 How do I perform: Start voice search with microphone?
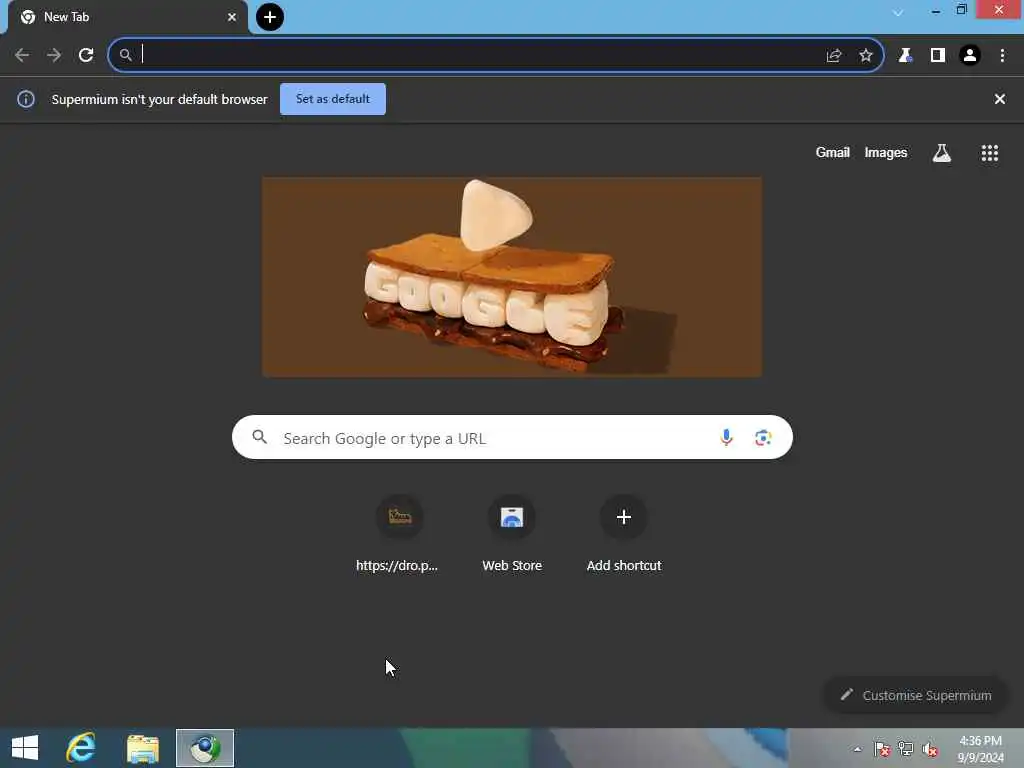pyautogui.click(x=726, y=438)
